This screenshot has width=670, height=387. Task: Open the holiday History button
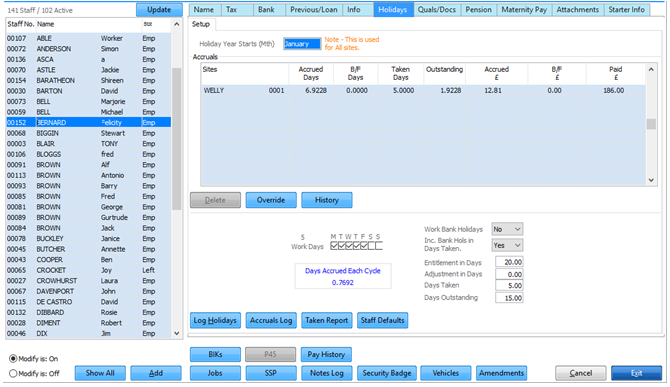point(327,200)
